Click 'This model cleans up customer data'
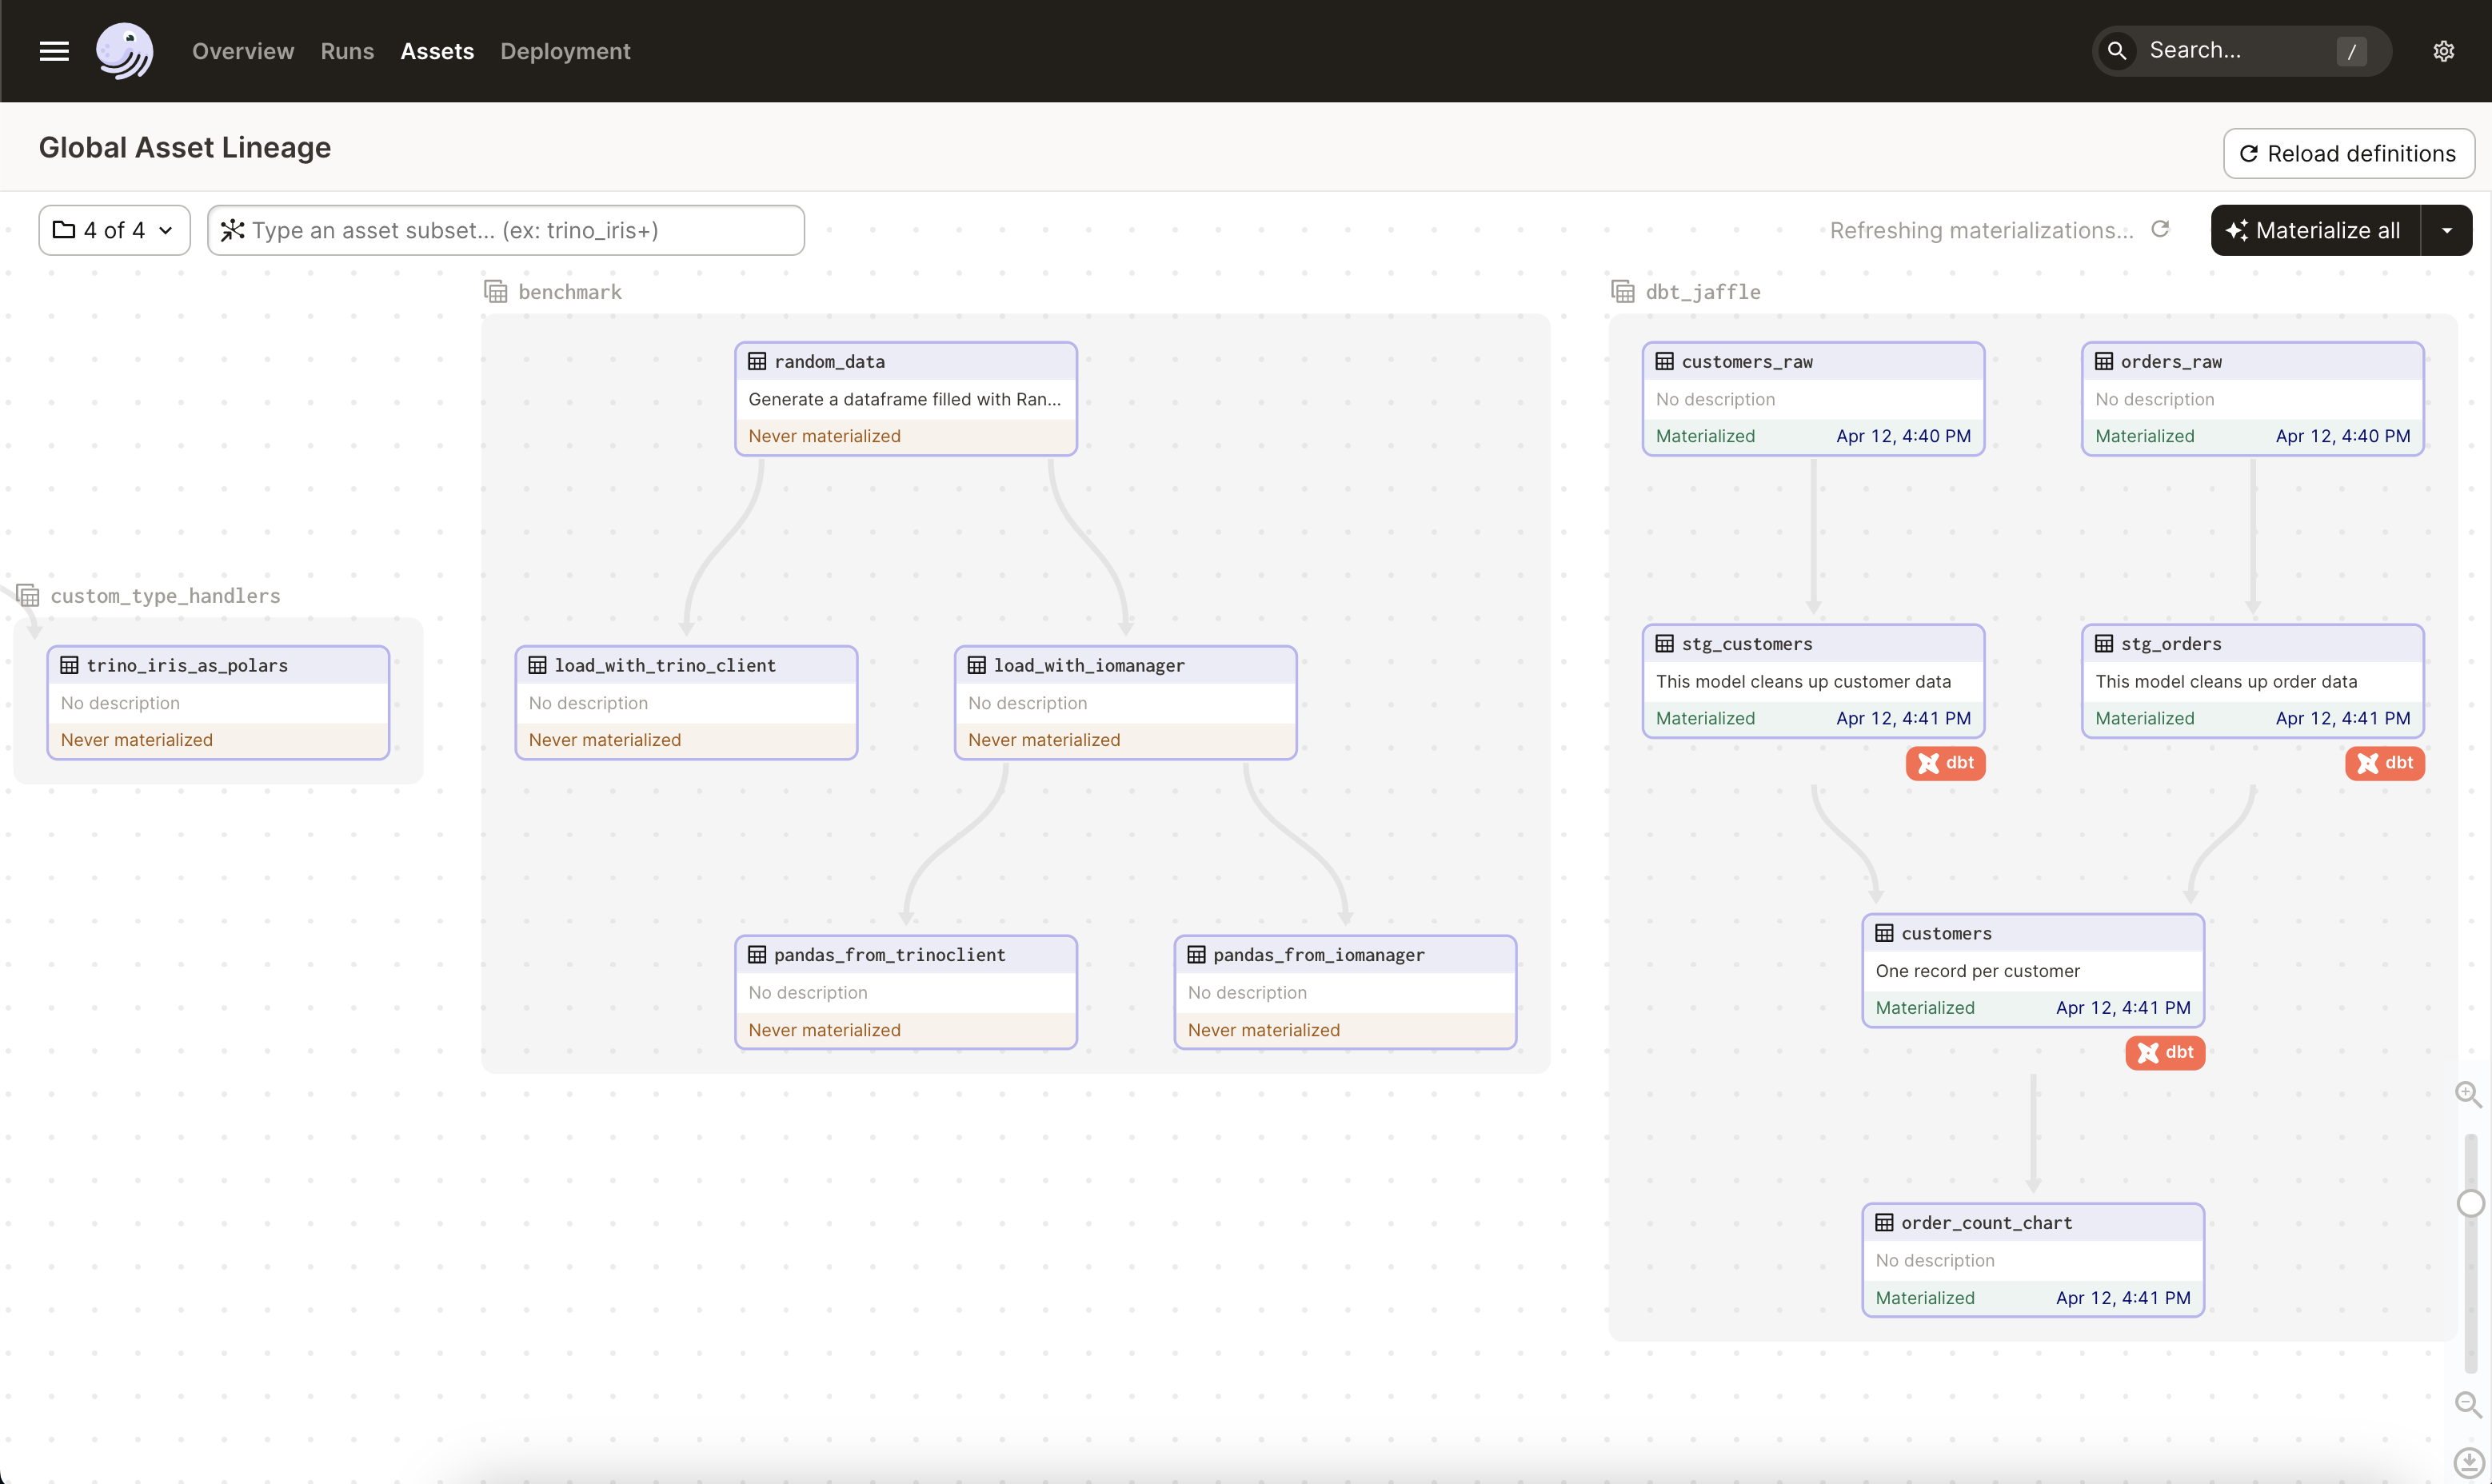This screenshot has height=1484, width=2492. pyautogui.click(x=1803, y=681)
